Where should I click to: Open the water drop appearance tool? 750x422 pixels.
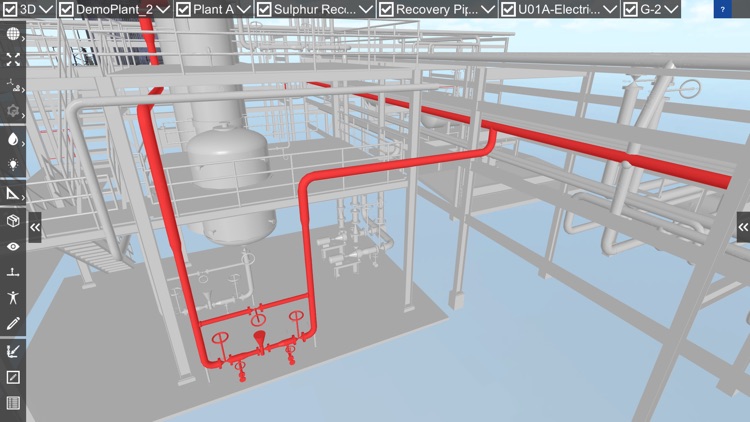(x=13, y=139)
